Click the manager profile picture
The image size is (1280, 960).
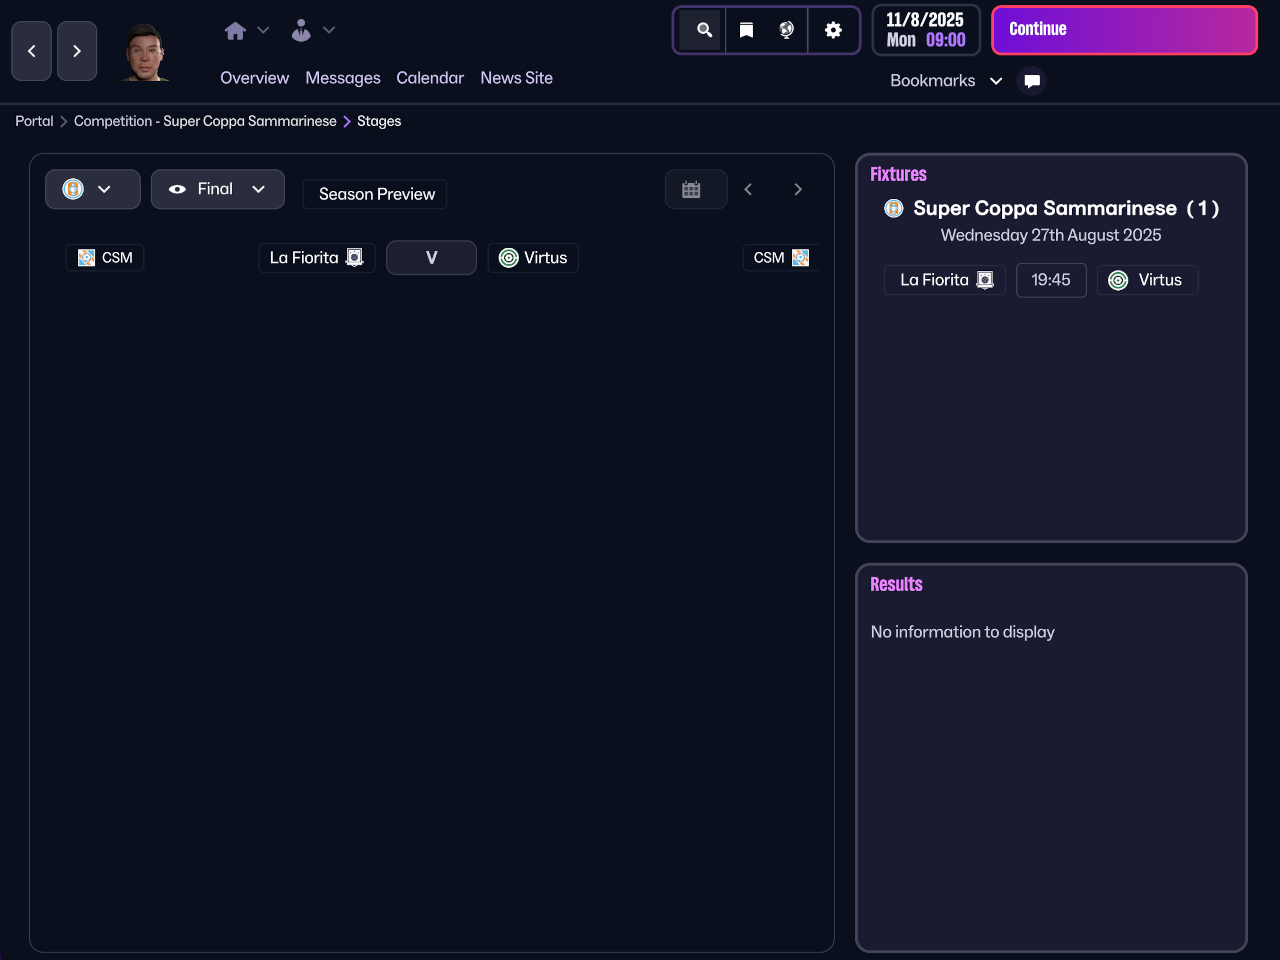[x=145, y=52]
